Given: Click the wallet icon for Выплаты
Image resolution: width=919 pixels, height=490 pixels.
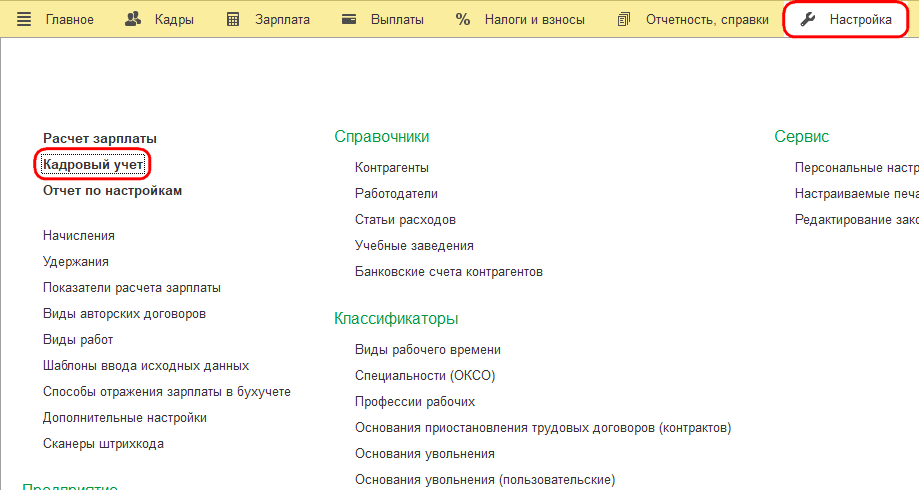Looking at the screenshot, I should (x=349, y=19).
